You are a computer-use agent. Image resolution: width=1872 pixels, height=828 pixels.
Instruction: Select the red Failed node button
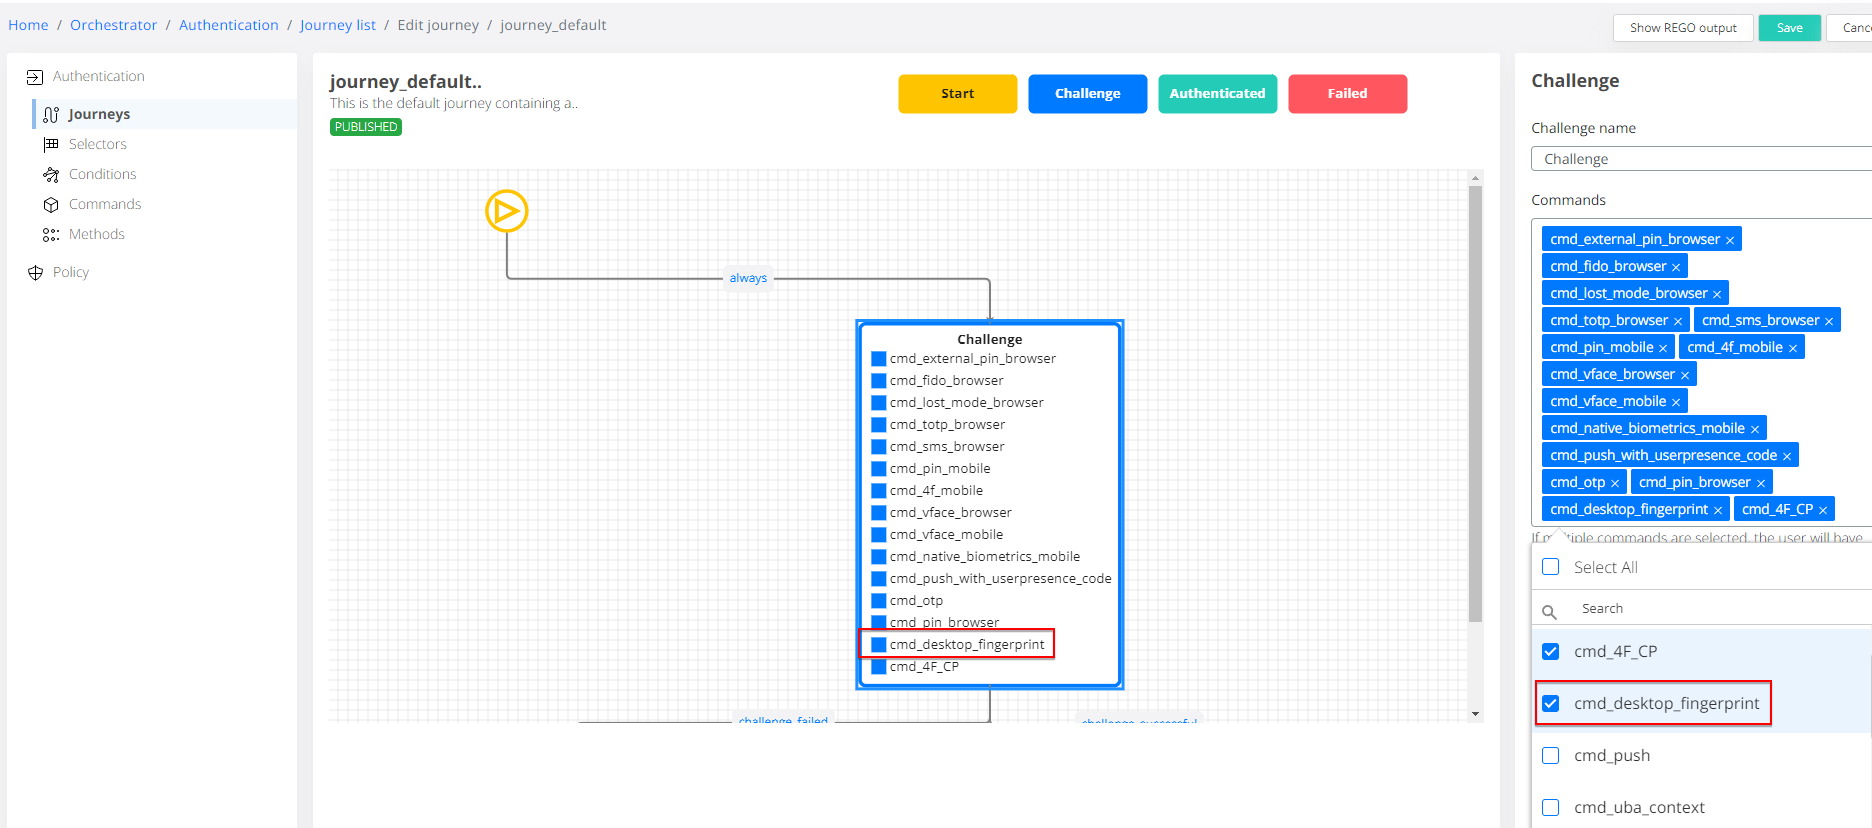[1346, 94]
